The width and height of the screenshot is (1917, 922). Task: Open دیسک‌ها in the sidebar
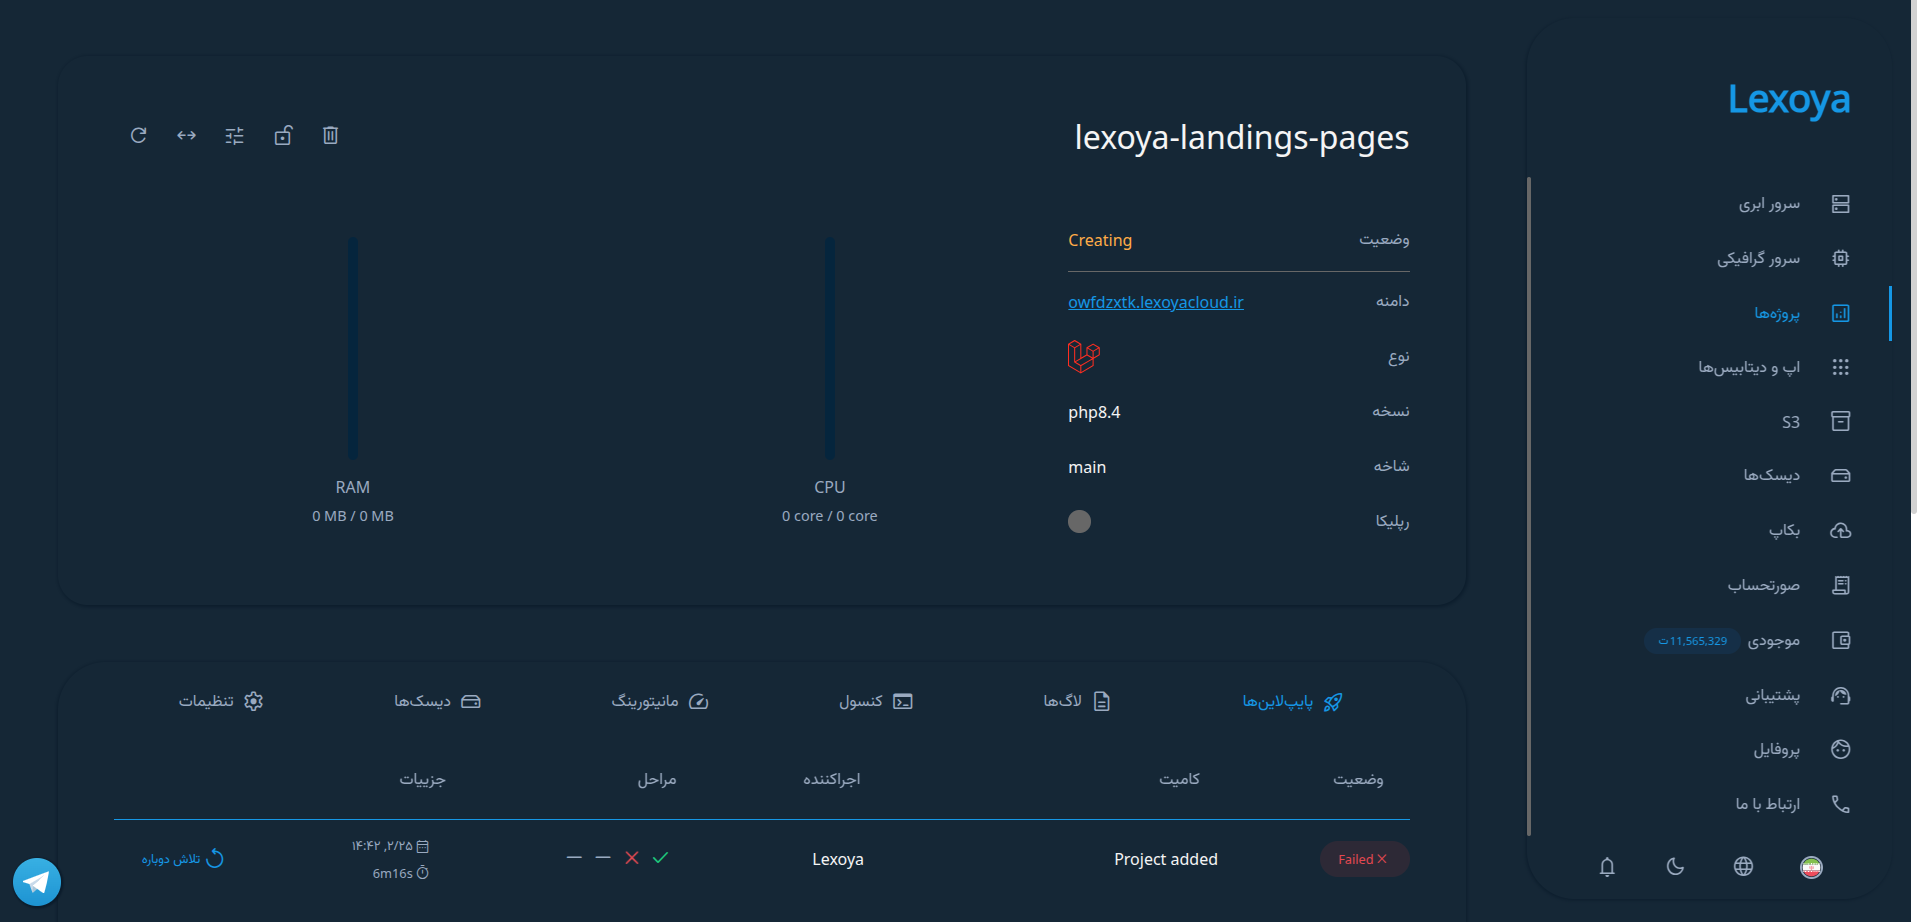coord(1797,475)
